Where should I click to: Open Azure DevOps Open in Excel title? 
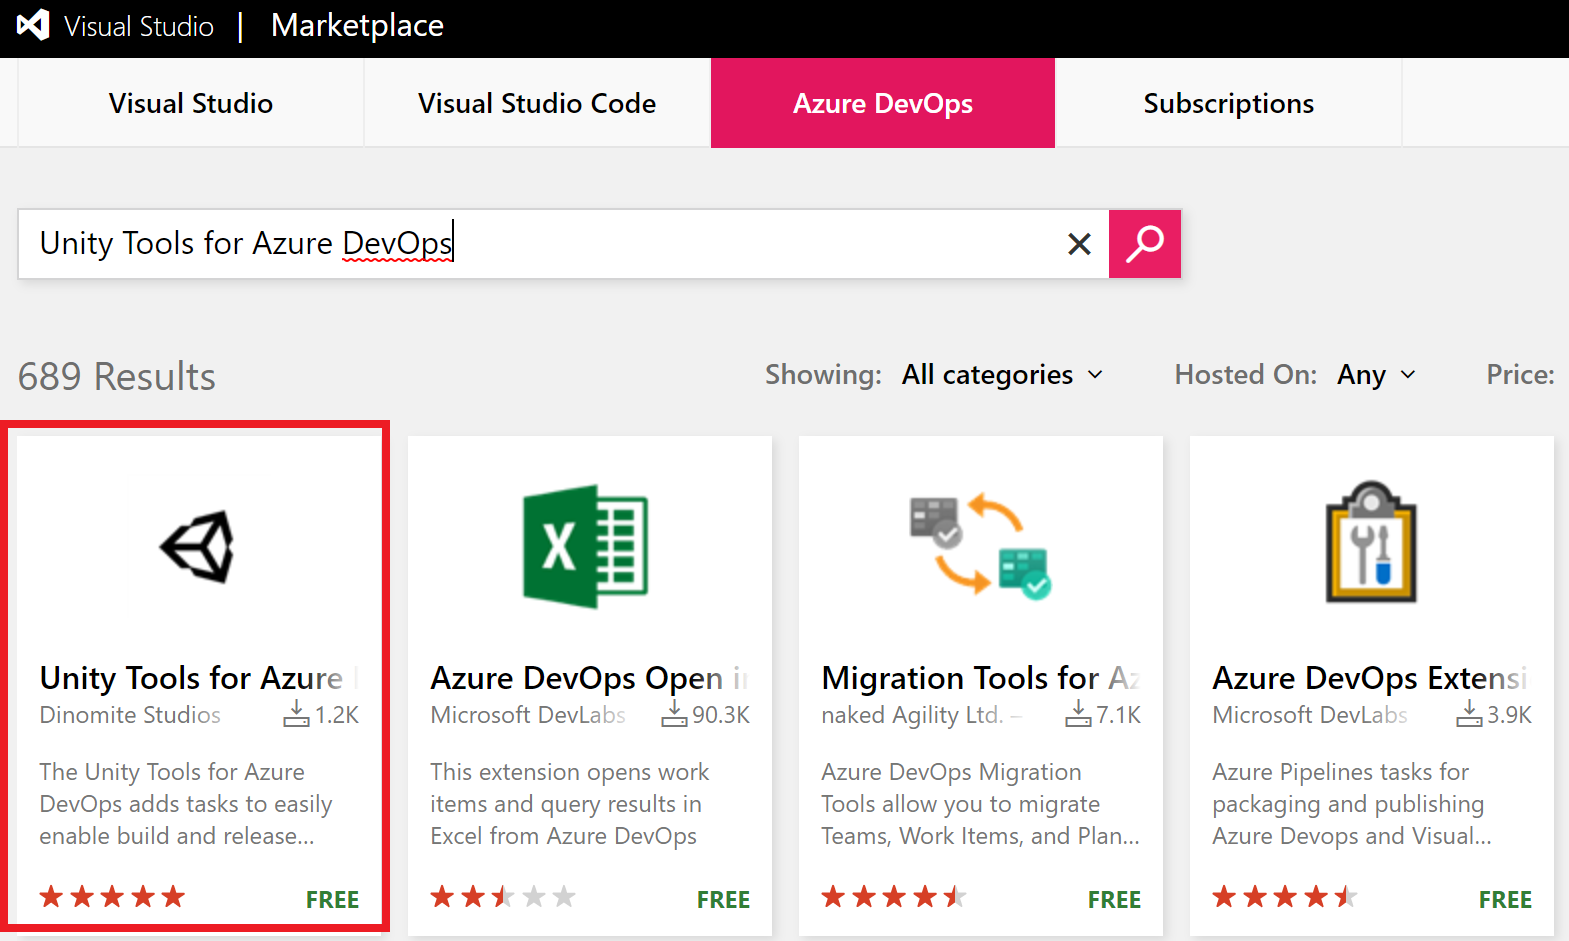(x=589, y=678)
